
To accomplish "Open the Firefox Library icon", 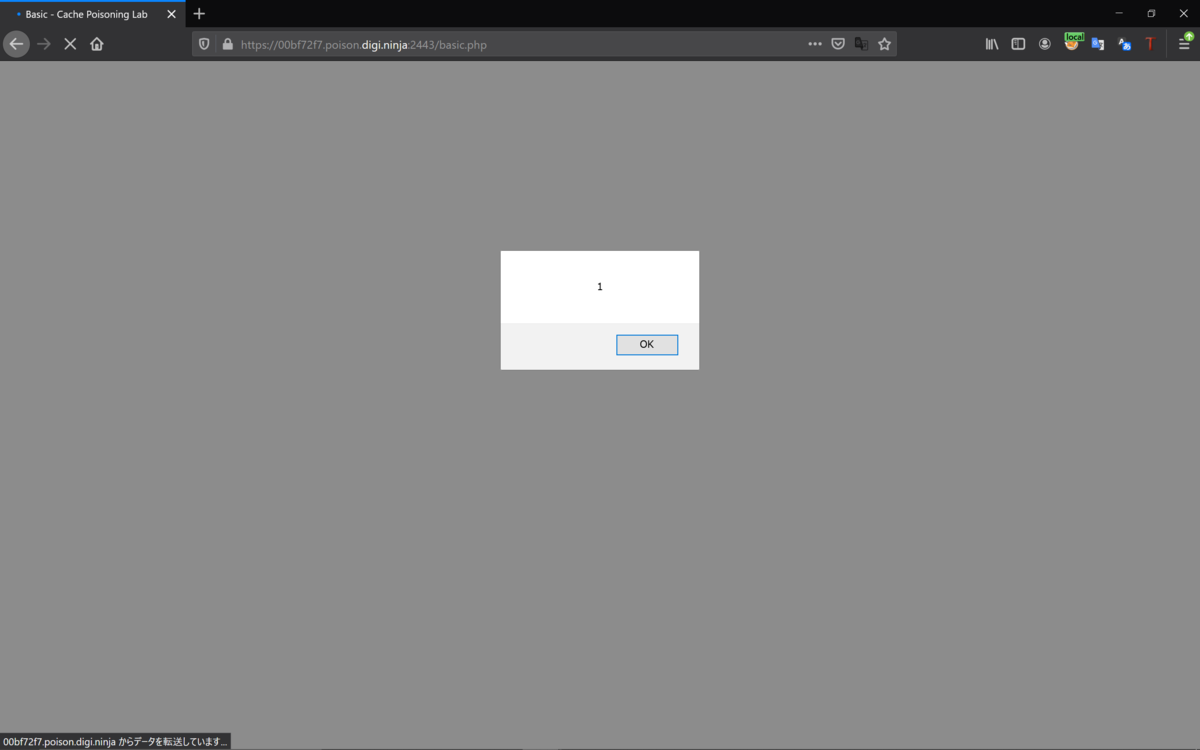I will point(991,43).
